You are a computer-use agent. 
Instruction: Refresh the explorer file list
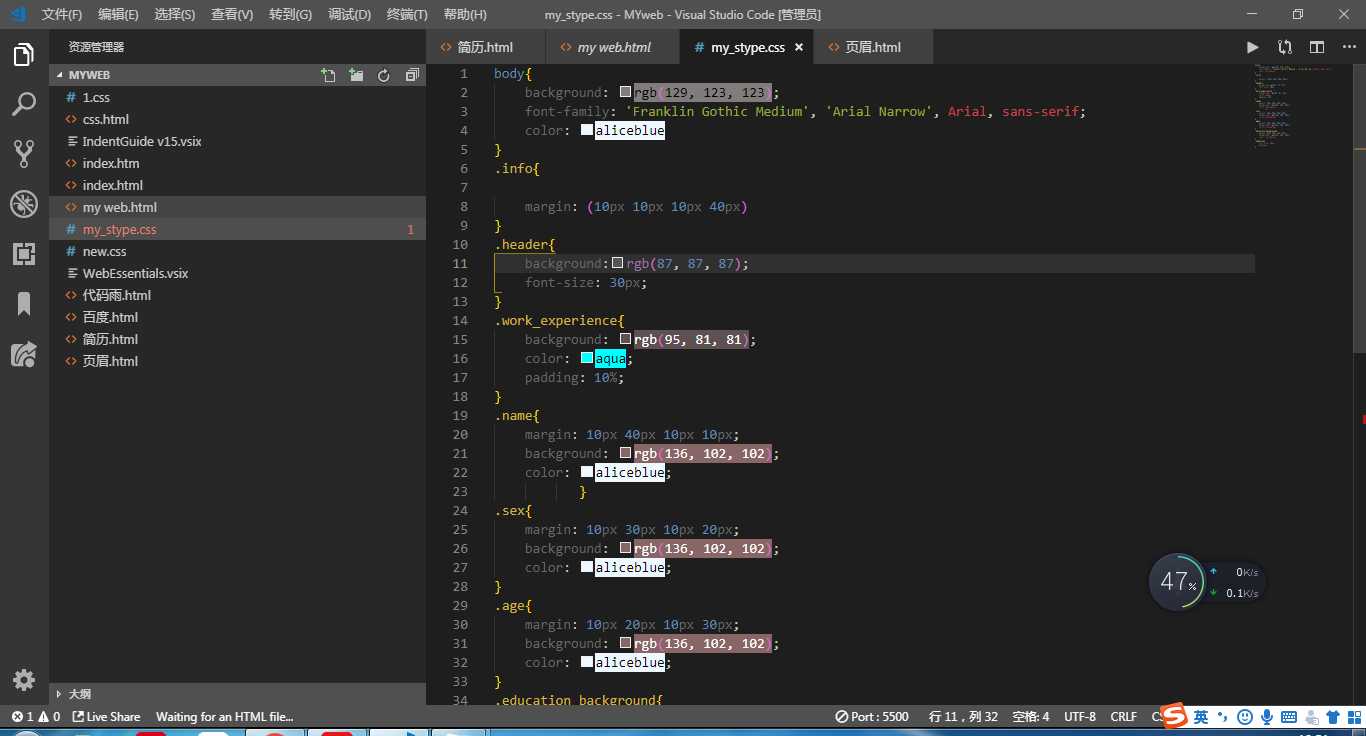[384, 75]
